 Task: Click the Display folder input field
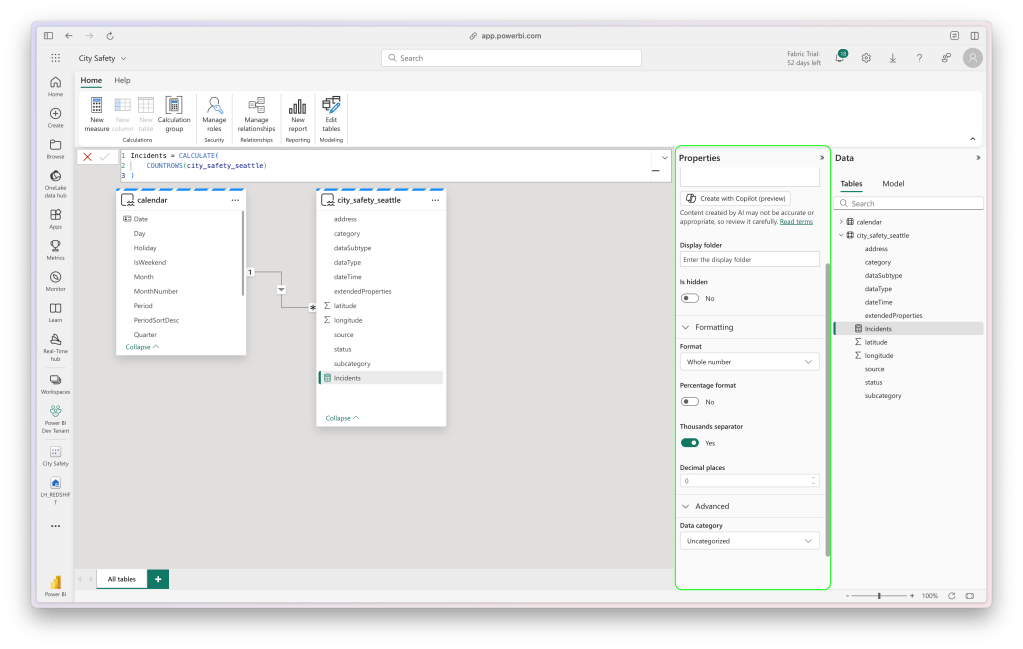(x=749, y=259)
